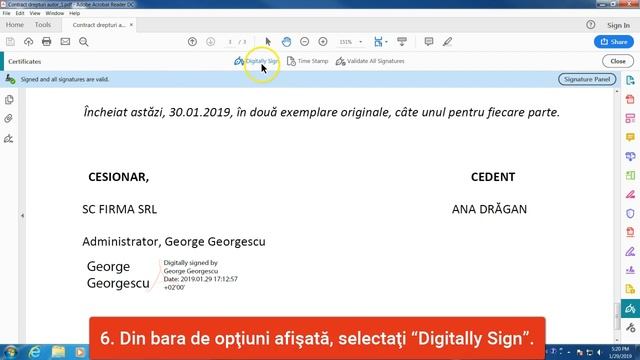Click the upload to cloud icon
Viewport: 640px width, 360px height.
point(28,42)
